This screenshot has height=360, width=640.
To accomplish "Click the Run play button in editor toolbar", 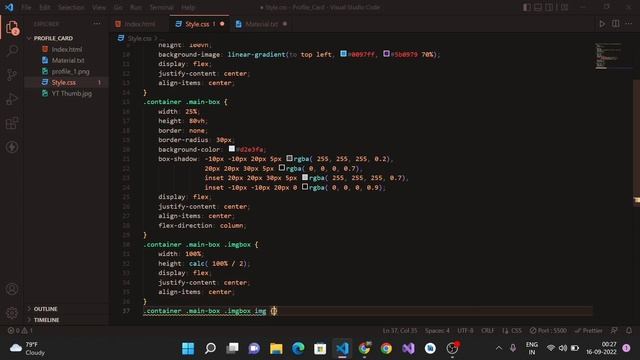I will (x=602, y=24).
